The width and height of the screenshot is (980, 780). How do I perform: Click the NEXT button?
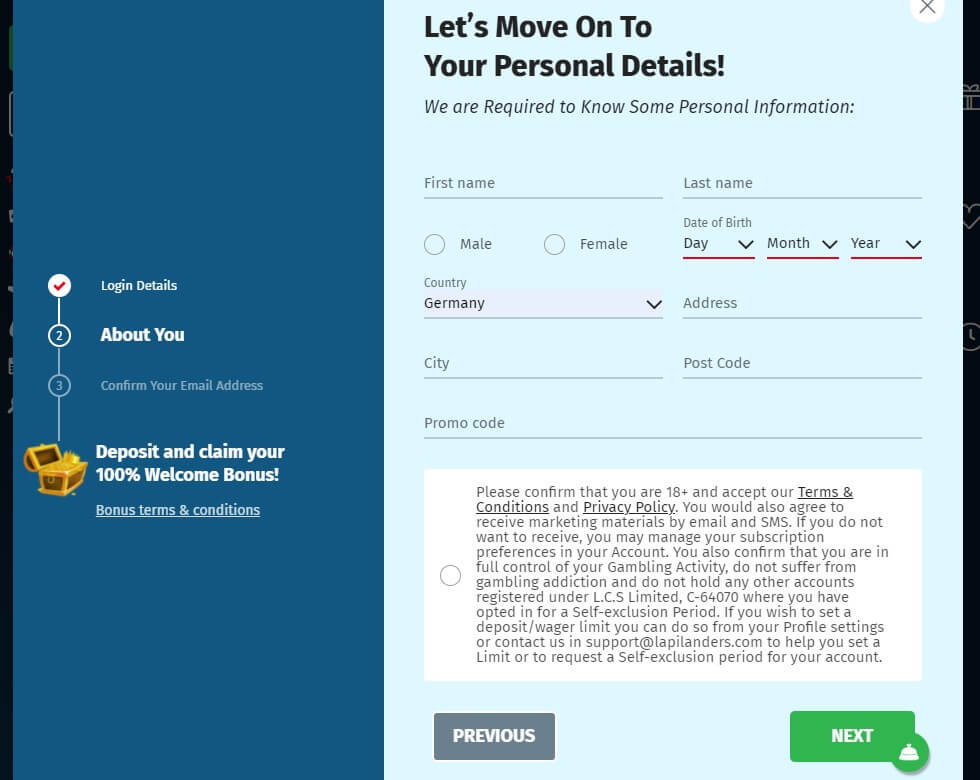[852, 736]
